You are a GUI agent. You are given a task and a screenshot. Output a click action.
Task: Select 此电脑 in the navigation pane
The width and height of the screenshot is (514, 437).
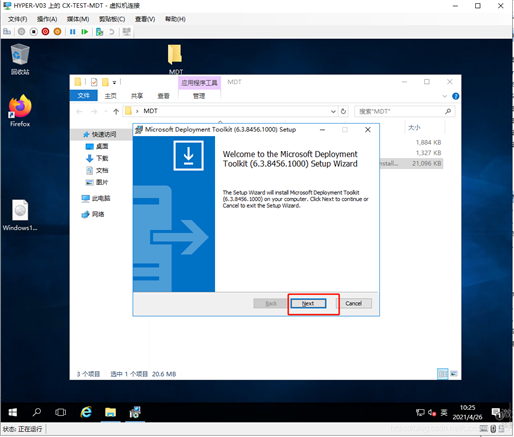coord(96,198)
